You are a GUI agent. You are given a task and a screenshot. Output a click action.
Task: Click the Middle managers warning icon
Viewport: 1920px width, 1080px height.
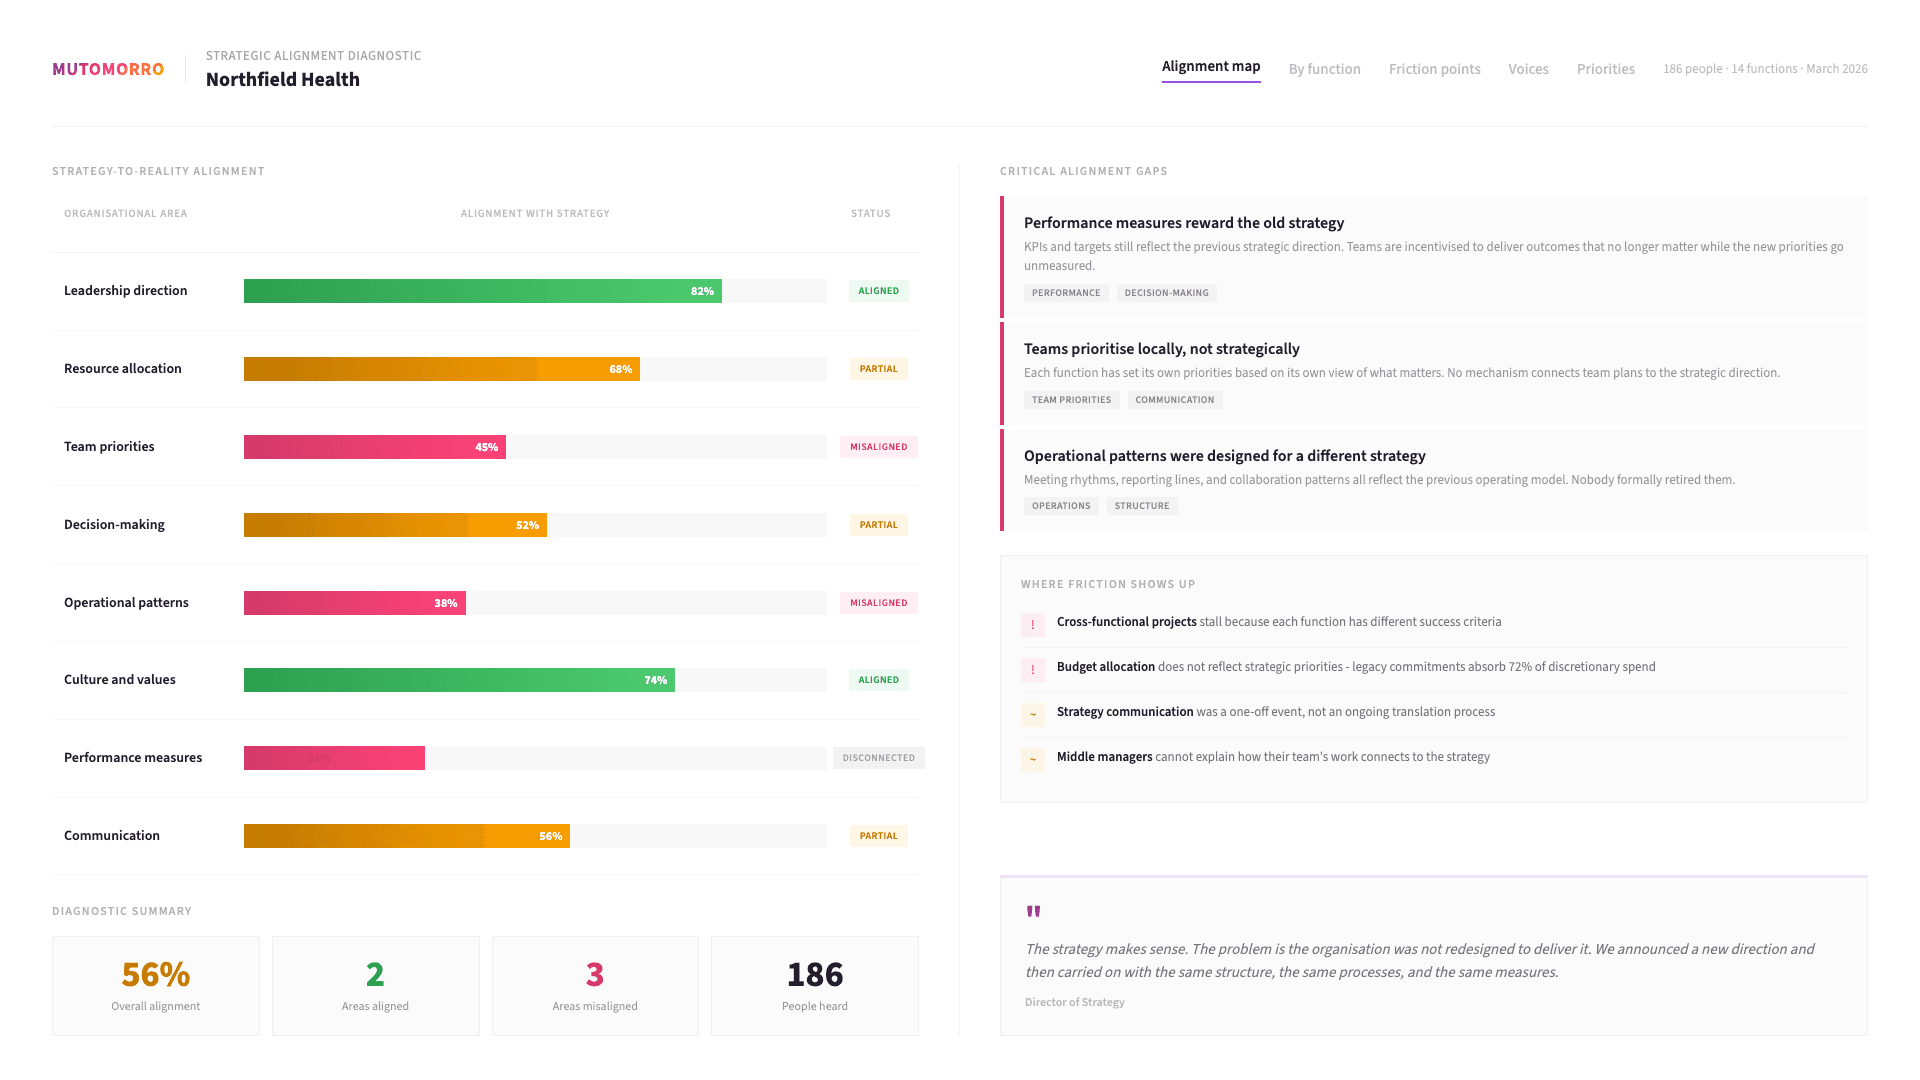1033,759
